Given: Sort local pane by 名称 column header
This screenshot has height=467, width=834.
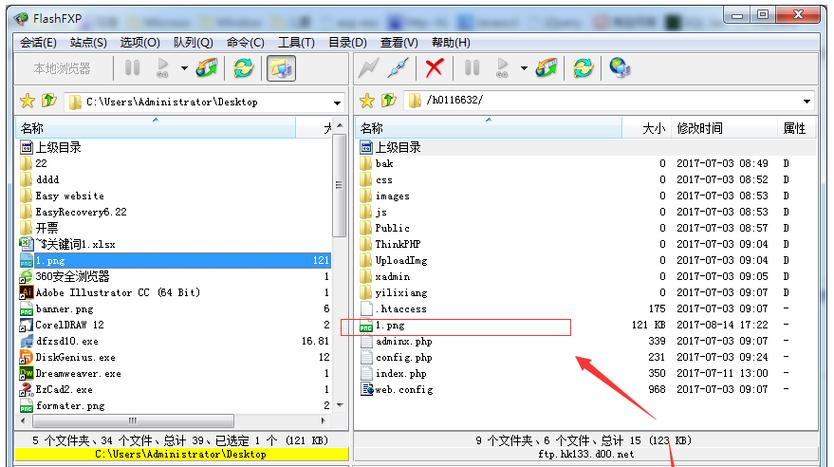Looking at the screenshot, I should tap(156, 128).
